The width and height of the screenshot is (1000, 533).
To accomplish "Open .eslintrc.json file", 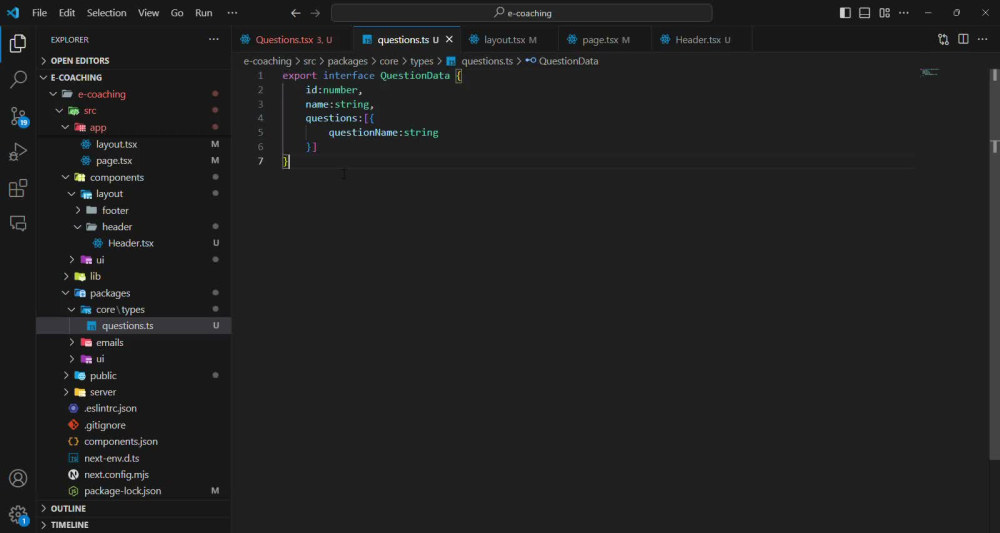I will [x=134, y=408].
